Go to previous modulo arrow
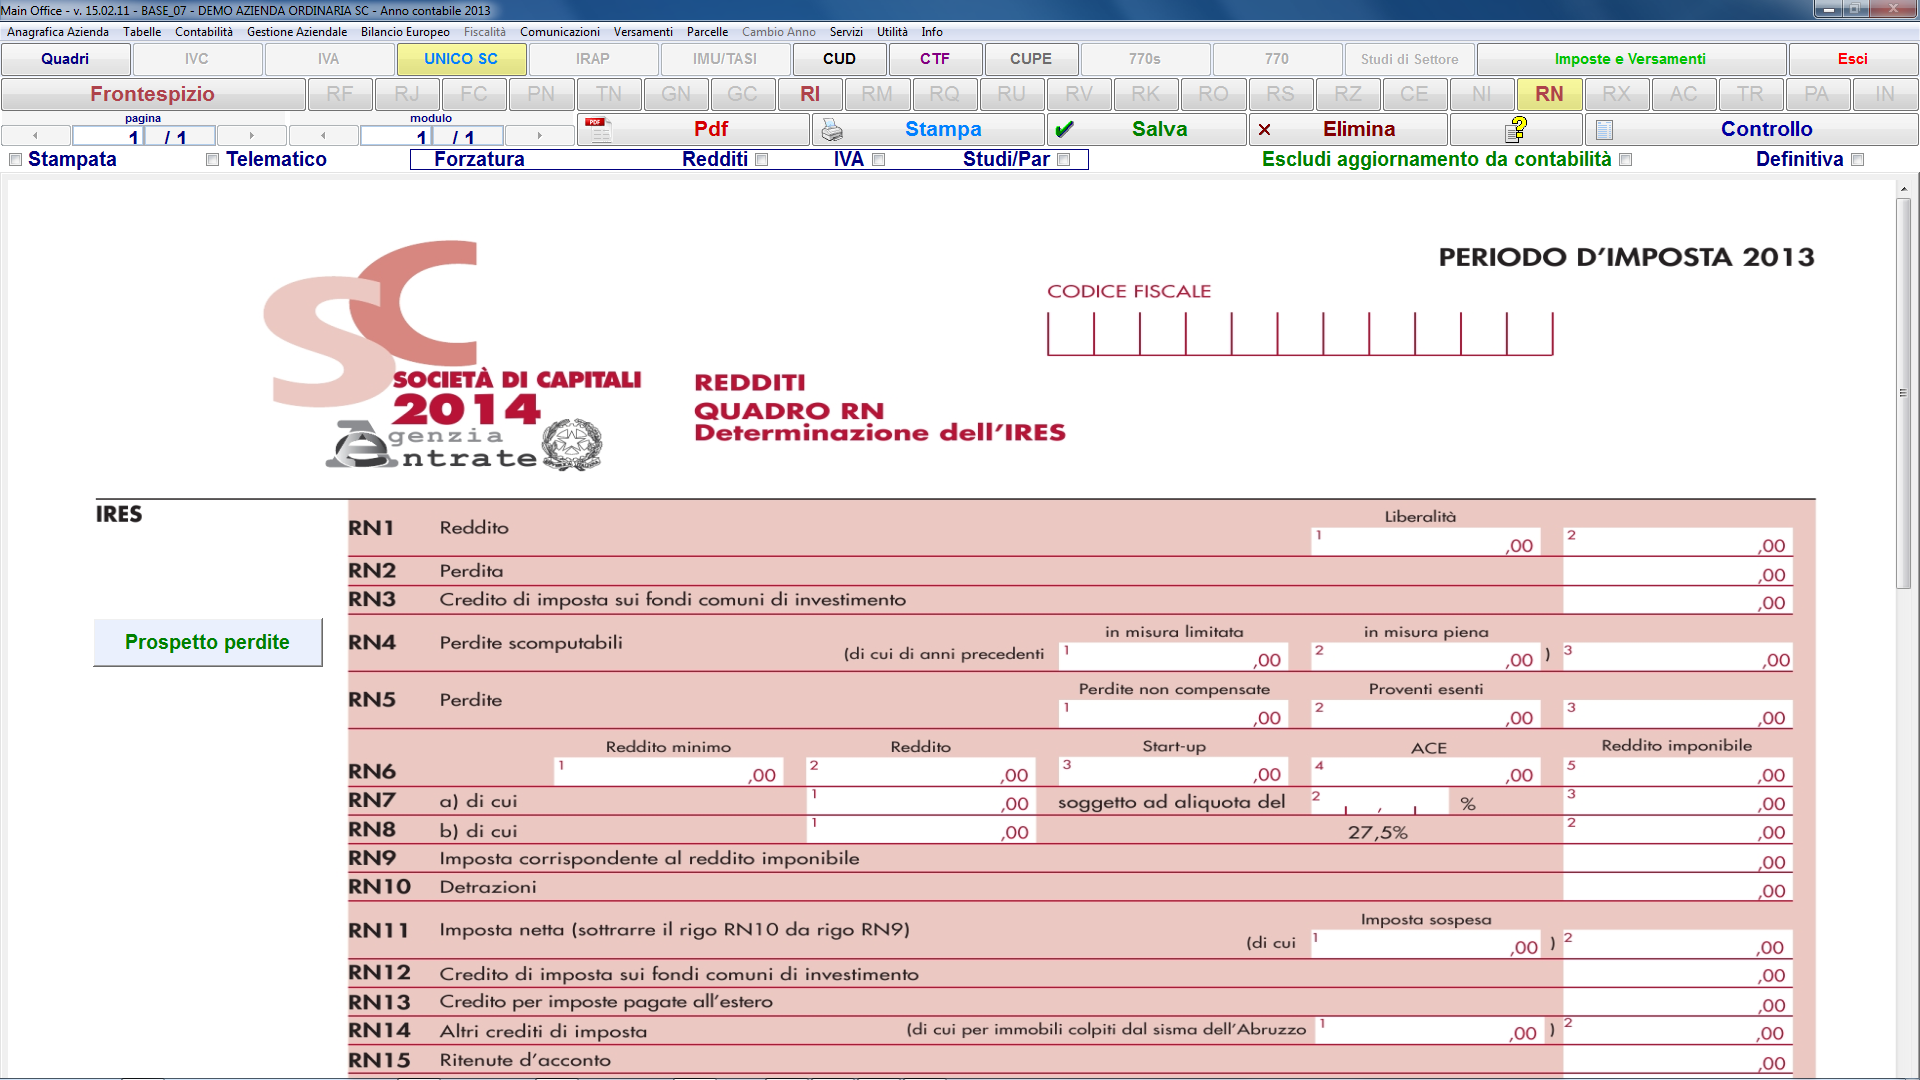Viewport: 1920px width, 1080px height. [323, 135]
